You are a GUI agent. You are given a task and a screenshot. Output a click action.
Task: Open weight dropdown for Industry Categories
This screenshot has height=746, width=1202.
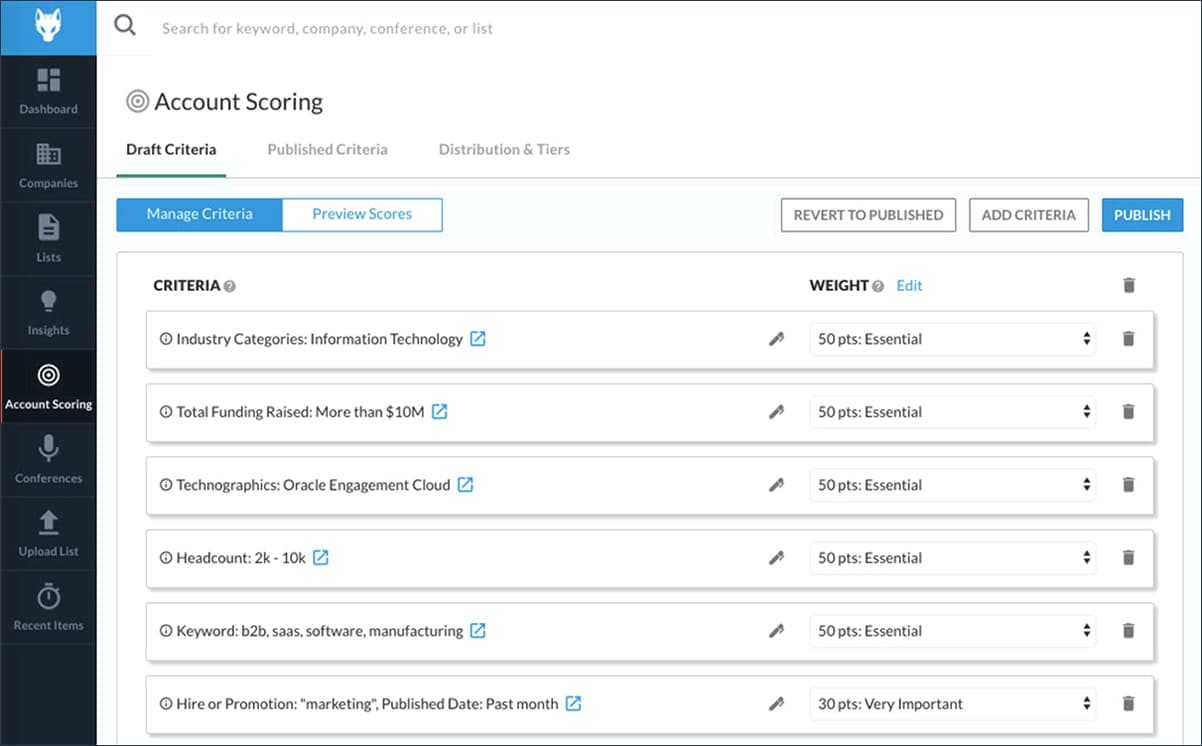click(x=952, y=339)
